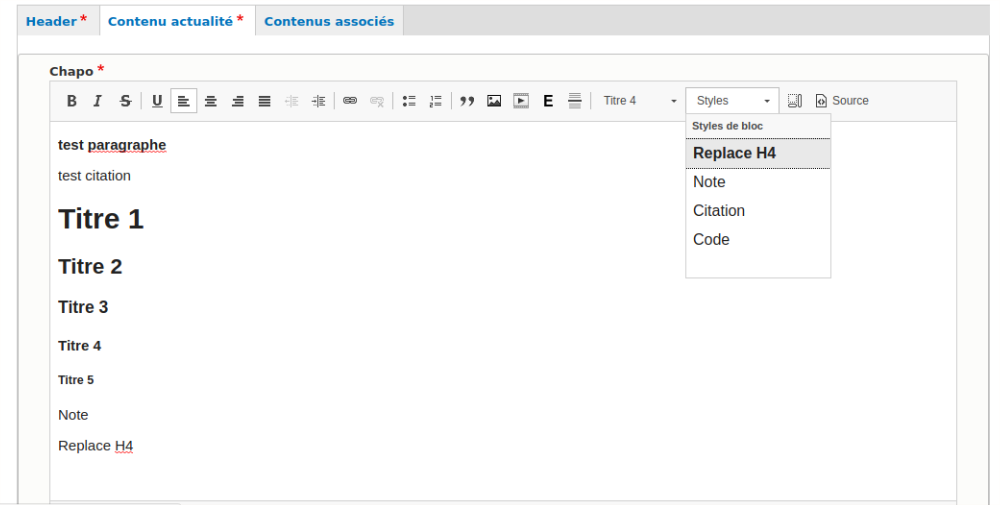Screen dimensions: 1000x505
Task: Choose the Code block style
Action: [758, 240]
